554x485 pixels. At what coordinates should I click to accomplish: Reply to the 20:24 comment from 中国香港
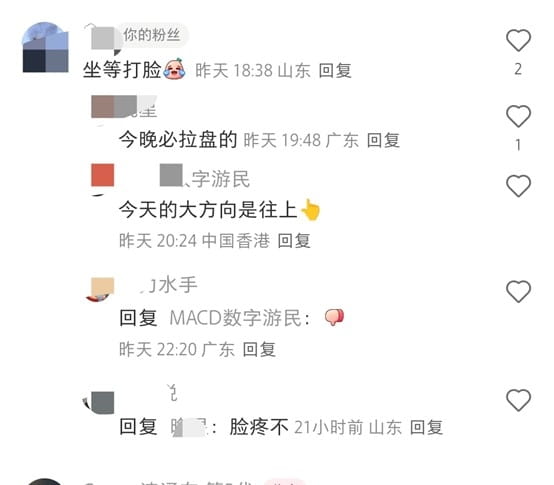click(294, 241)
